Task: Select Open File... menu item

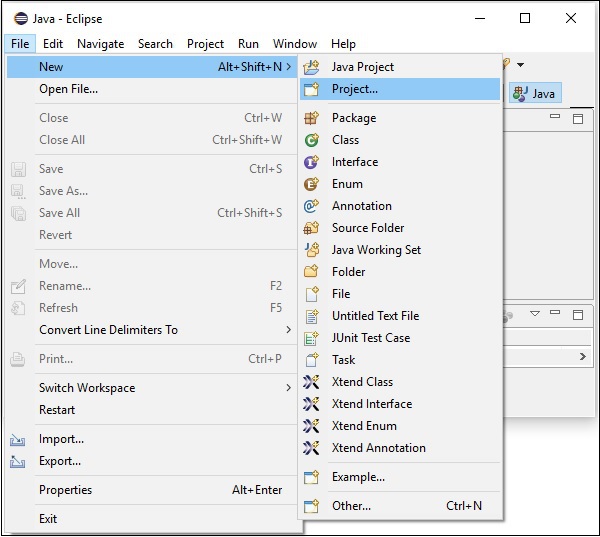Action: (x=68, y=89)
